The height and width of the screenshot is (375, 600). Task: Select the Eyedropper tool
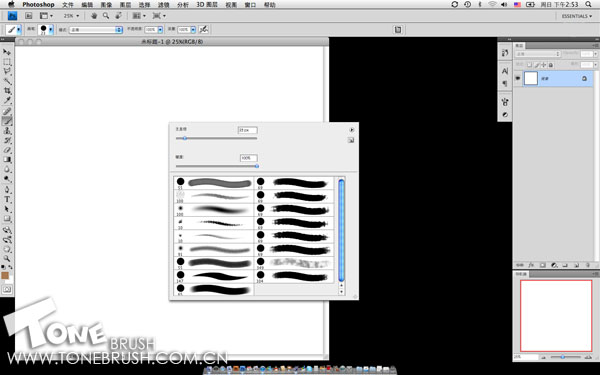[7, 101]
